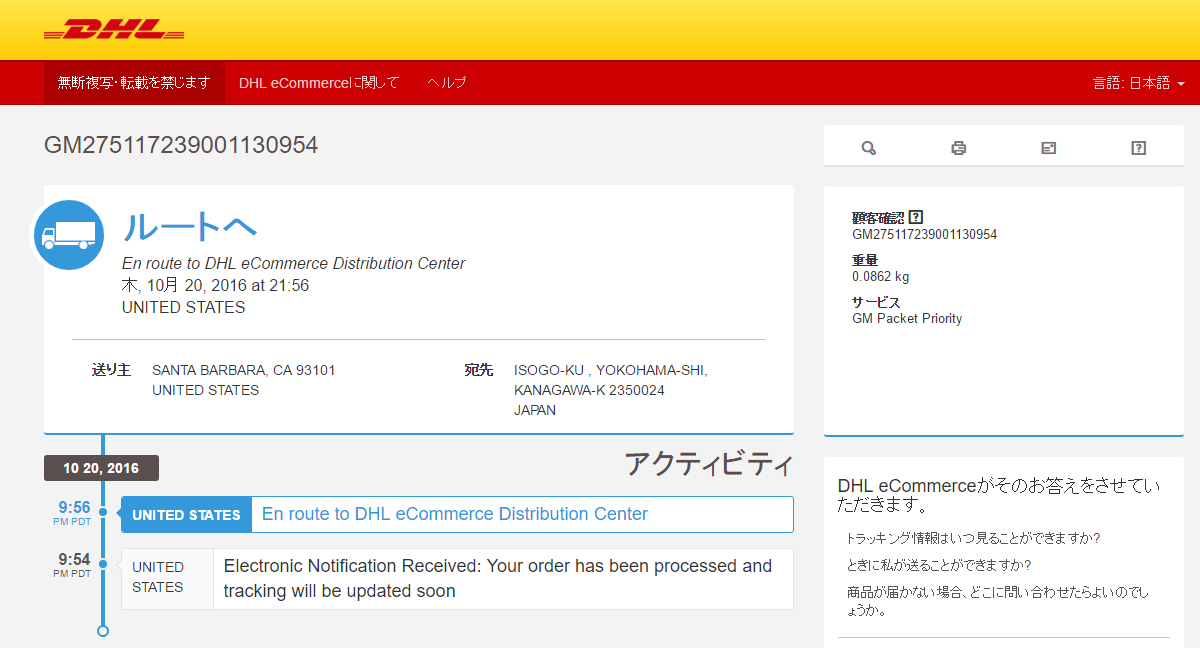Click the 0.0862 kg weight value
The height and width of the screenshot is (648, 1200).
(881, 277)
